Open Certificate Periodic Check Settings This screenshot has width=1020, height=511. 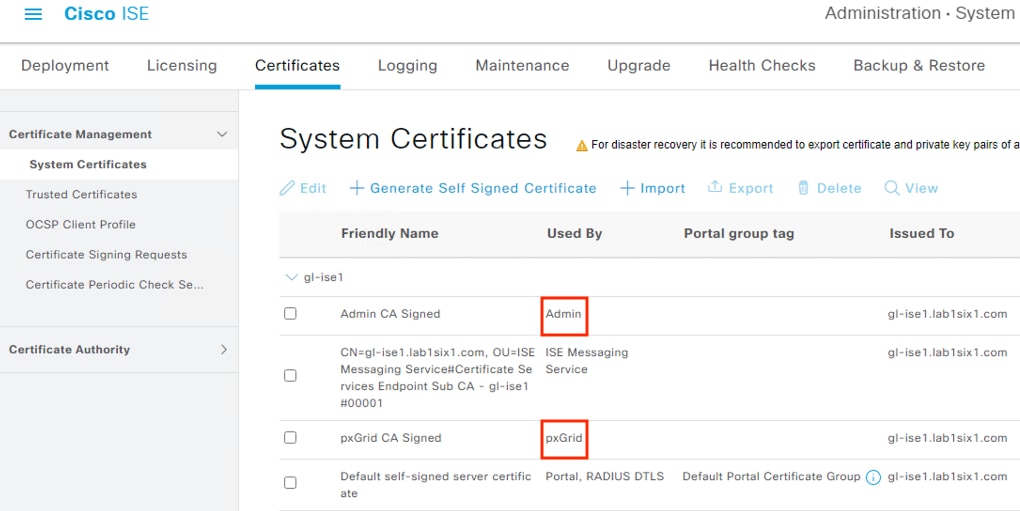(114, 284)
